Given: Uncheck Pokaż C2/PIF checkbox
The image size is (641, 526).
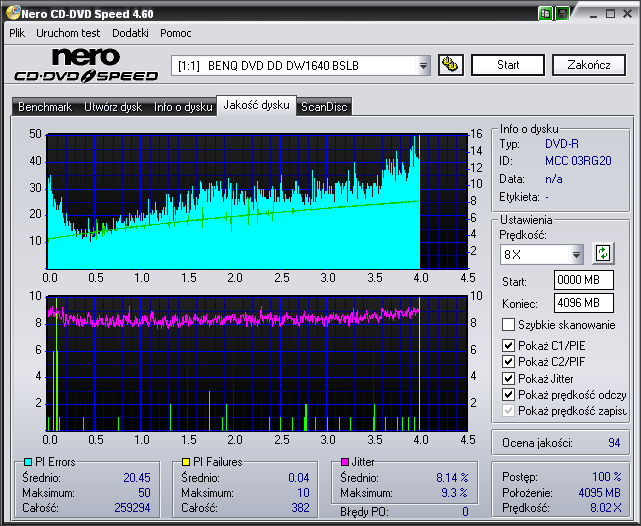Looking at the screenshot, I should 508,362.
